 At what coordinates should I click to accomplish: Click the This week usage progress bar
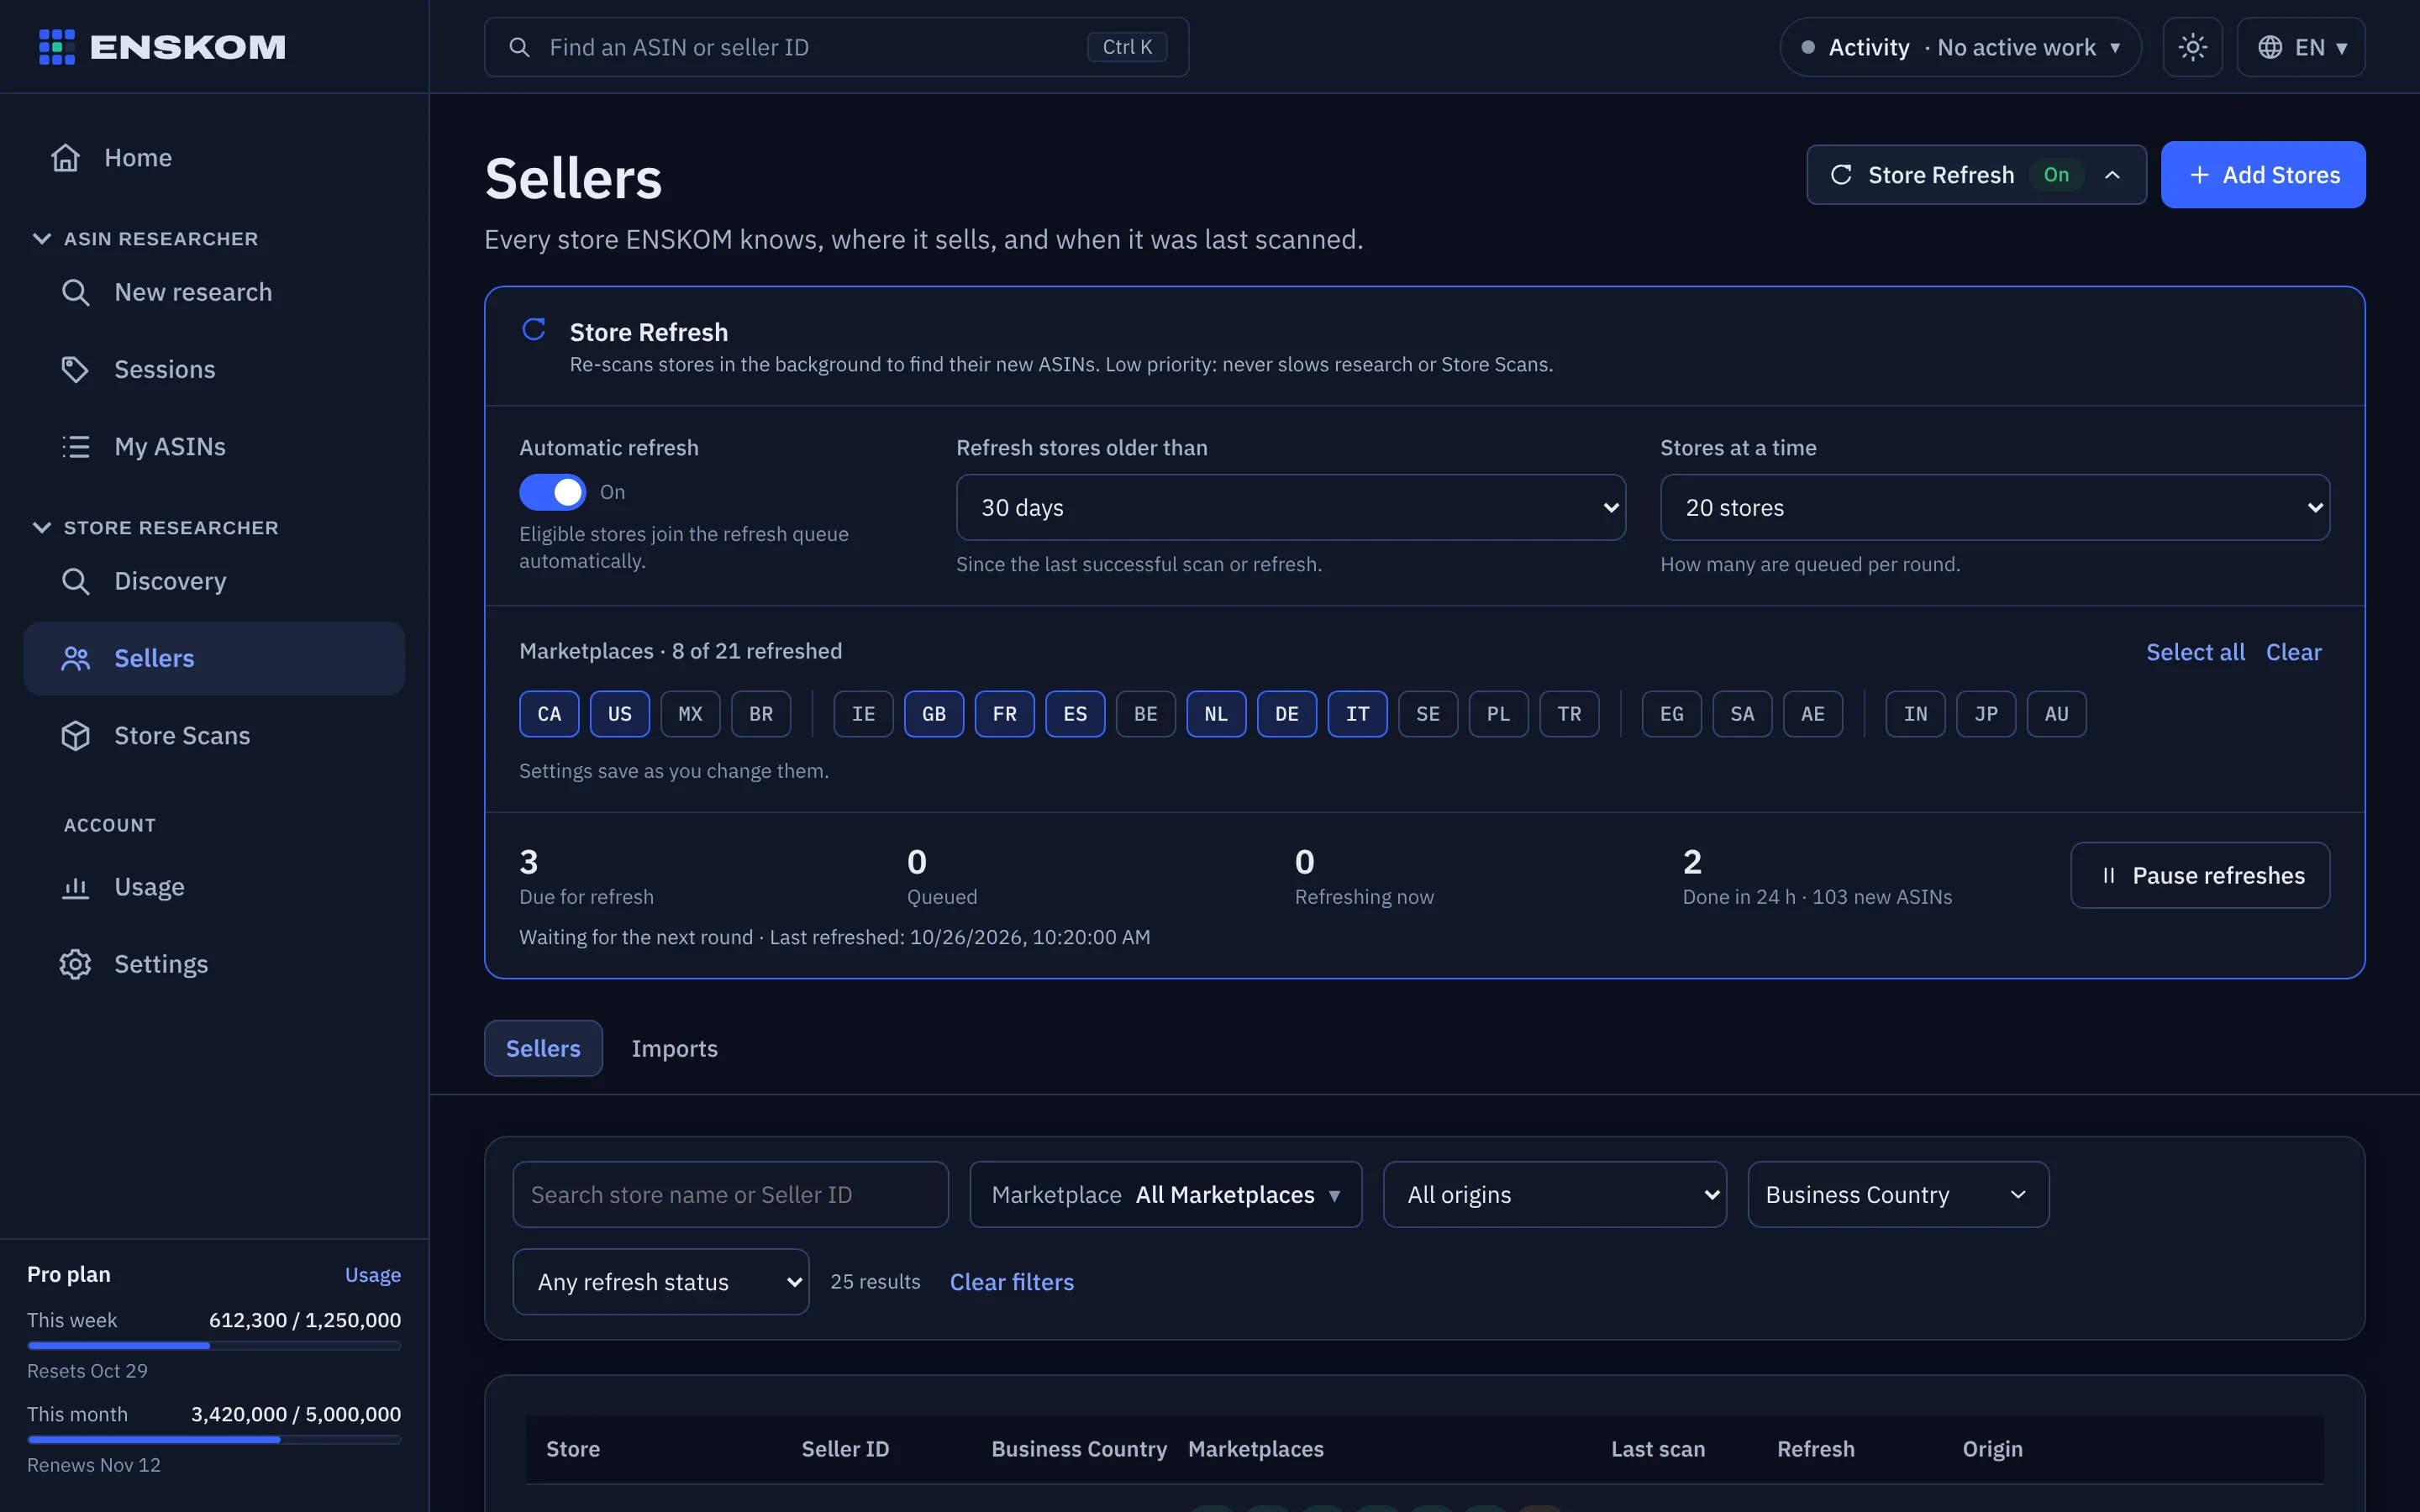coord(214,1346)
